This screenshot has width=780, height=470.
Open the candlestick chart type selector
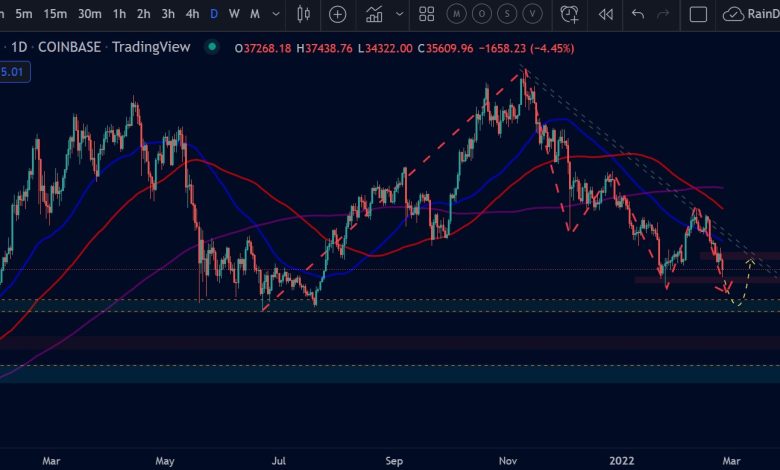click(x=305, y=14)
